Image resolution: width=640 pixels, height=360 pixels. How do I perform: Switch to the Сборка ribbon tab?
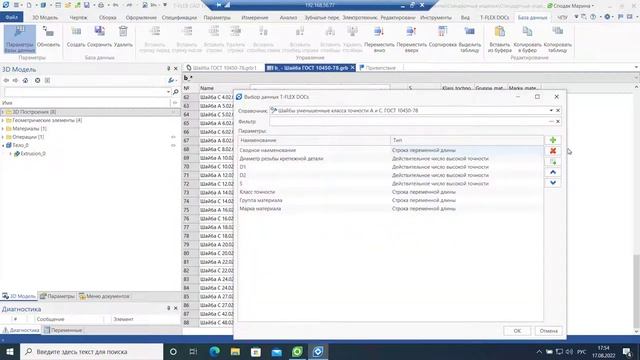[x=107, y=18]
